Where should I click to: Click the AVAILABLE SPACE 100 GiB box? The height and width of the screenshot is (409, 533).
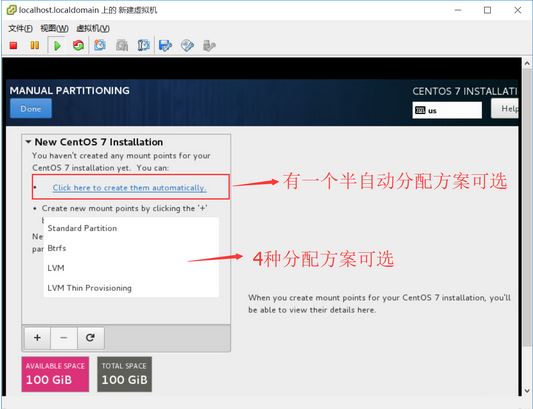click(x=55, y=374)
